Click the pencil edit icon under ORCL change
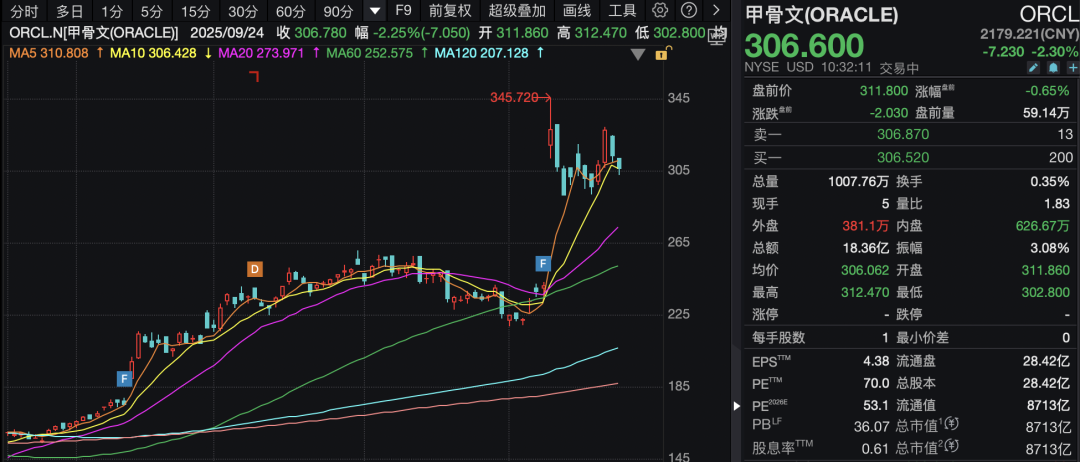The image size is (1080, 462). tap(1033, 67)
